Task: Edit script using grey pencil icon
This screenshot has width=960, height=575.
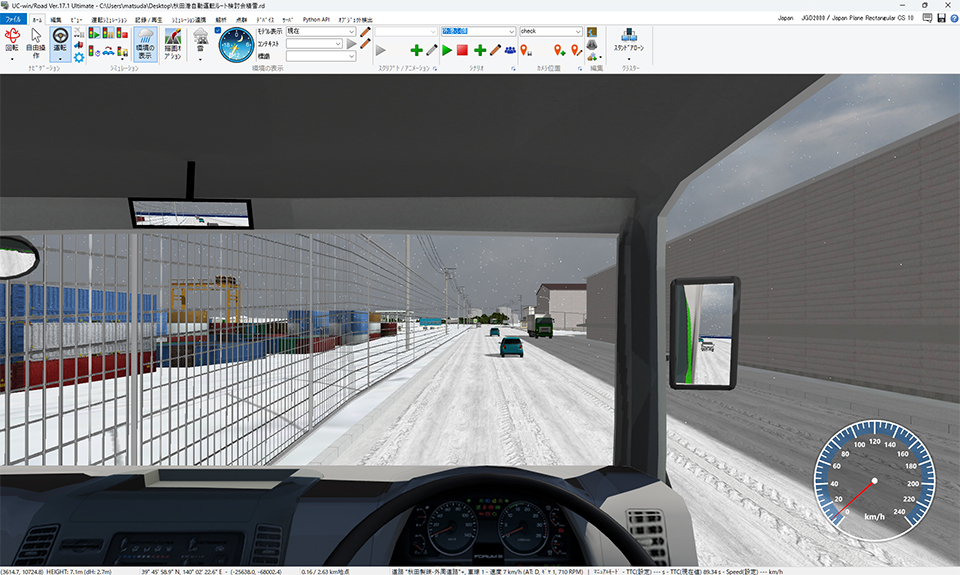Action: pos(432,50)
